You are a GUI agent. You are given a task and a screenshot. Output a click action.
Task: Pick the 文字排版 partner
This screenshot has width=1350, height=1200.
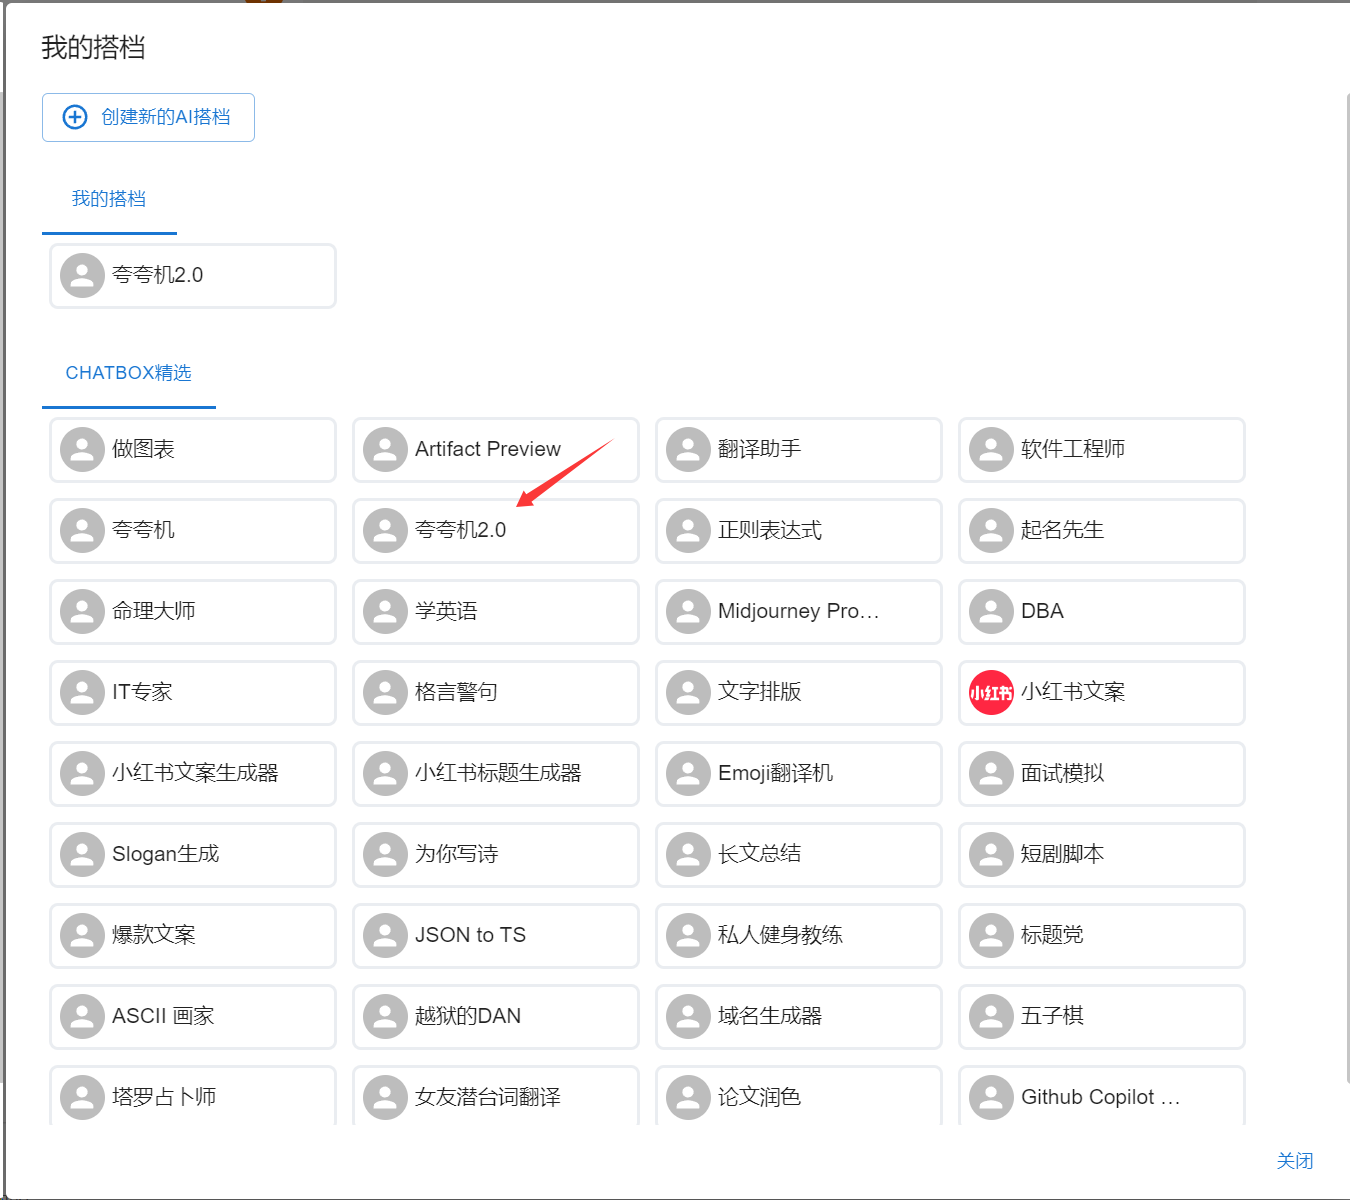[799, 693]
